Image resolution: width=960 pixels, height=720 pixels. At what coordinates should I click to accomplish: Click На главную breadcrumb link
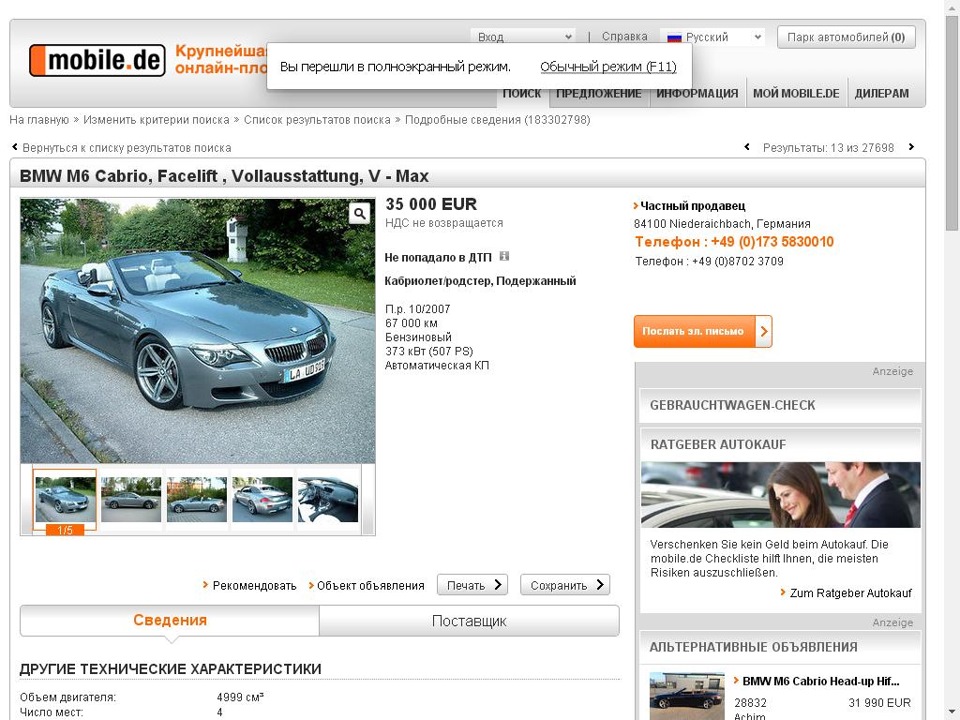coord(39,120)
